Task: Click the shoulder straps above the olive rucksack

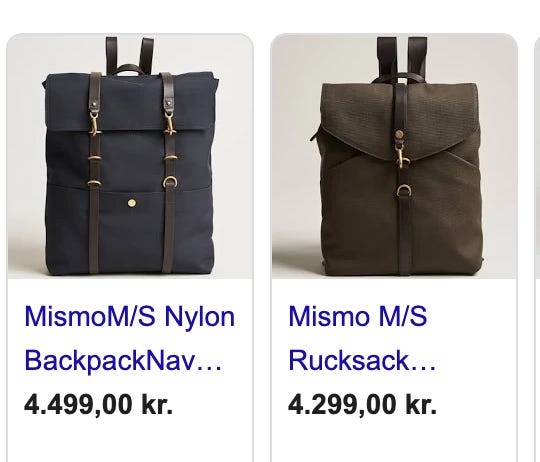Action: (402, 57)
